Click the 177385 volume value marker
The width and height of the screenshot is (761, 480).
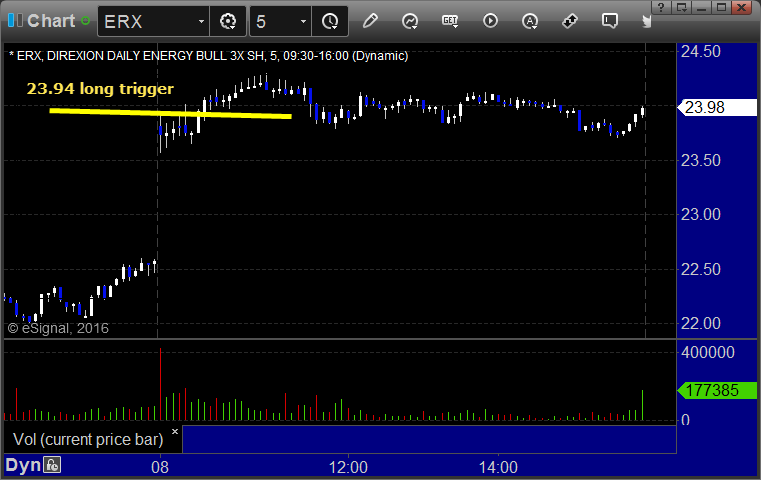tap(717, 390)
